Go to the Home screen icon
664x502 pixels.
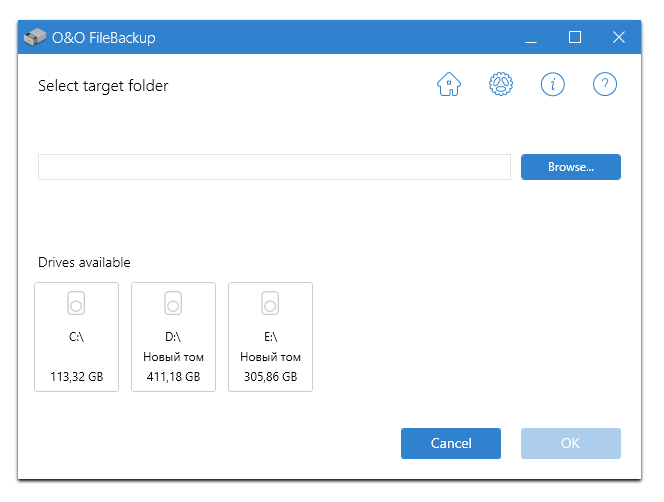pos(449,84)
